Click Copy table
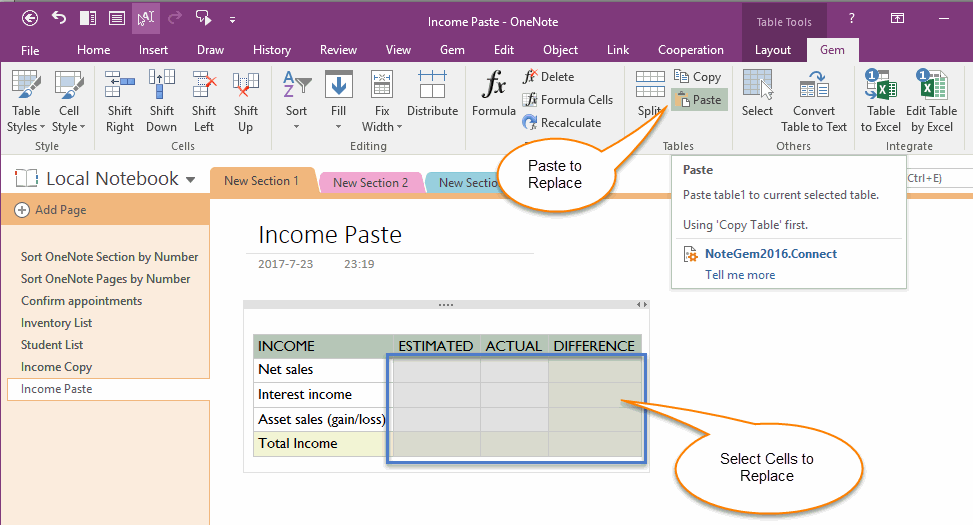The height and width of the screenshot is (525, 973). [x=698, y=76]
